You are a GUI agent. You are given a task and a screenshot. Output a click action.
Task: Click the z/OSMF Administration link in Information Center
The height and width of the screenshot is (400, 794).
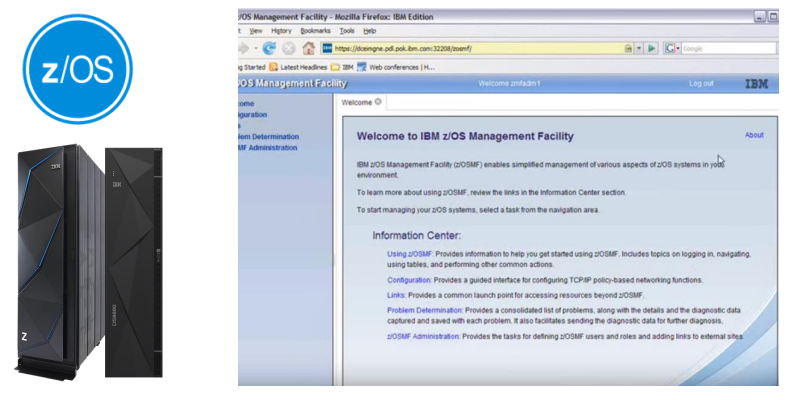pyautogui.click(x=423, y=336)
